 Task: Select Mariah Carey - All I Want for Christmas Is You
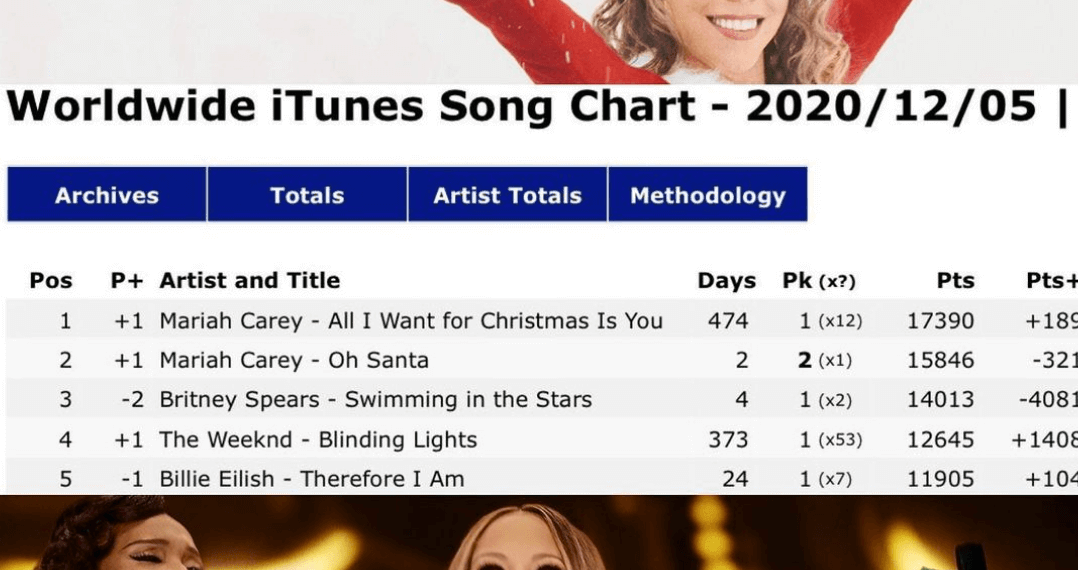(411, 321)
